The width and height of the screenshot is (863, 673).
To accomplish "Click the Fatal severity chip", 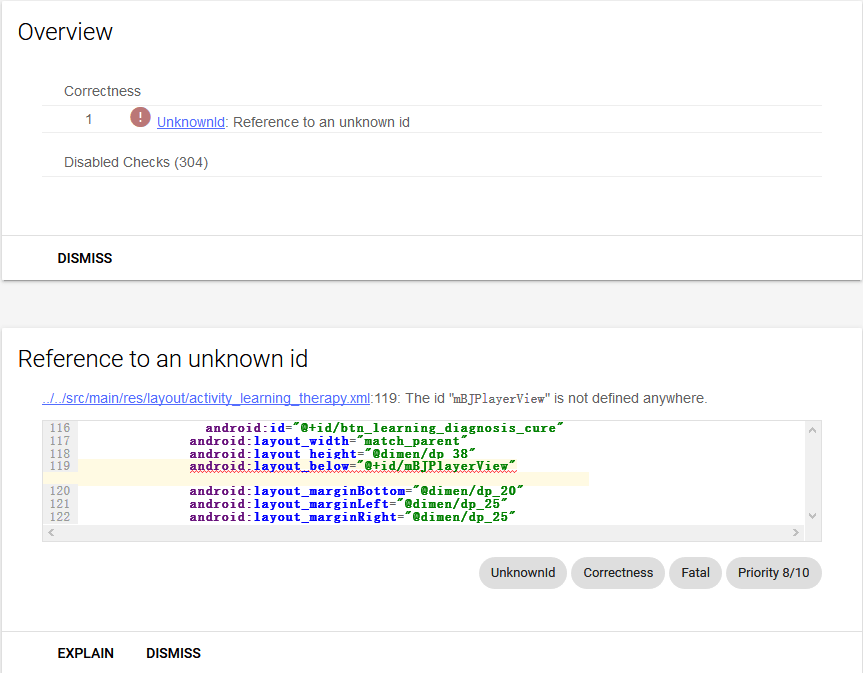I will pyautogui.click(x=695, y=572).
